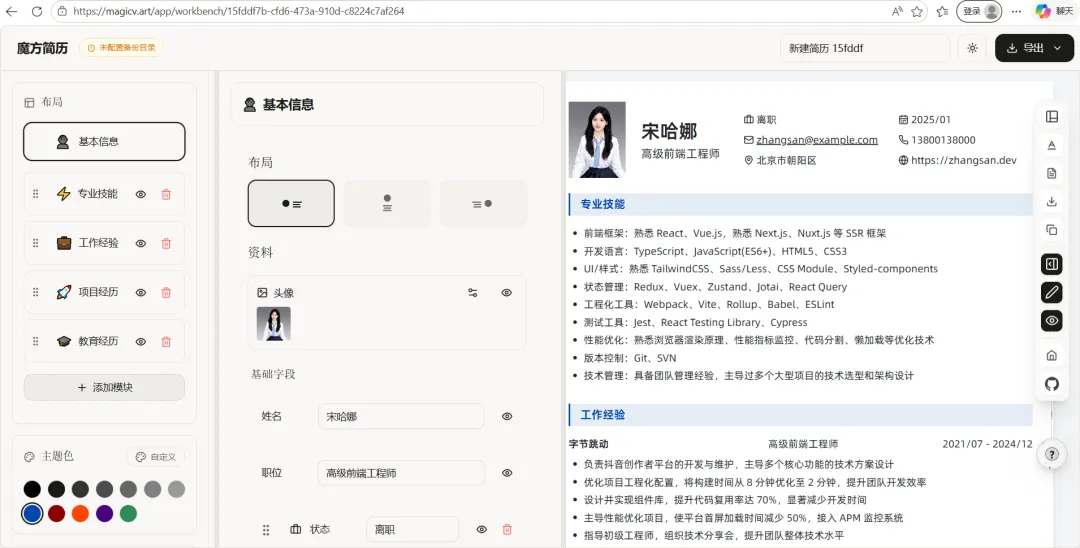This screenshot has height=548, width=1080.
Task: Click the layout panel toggle icon in right toolbar
Action: (x=1051, y=116)
